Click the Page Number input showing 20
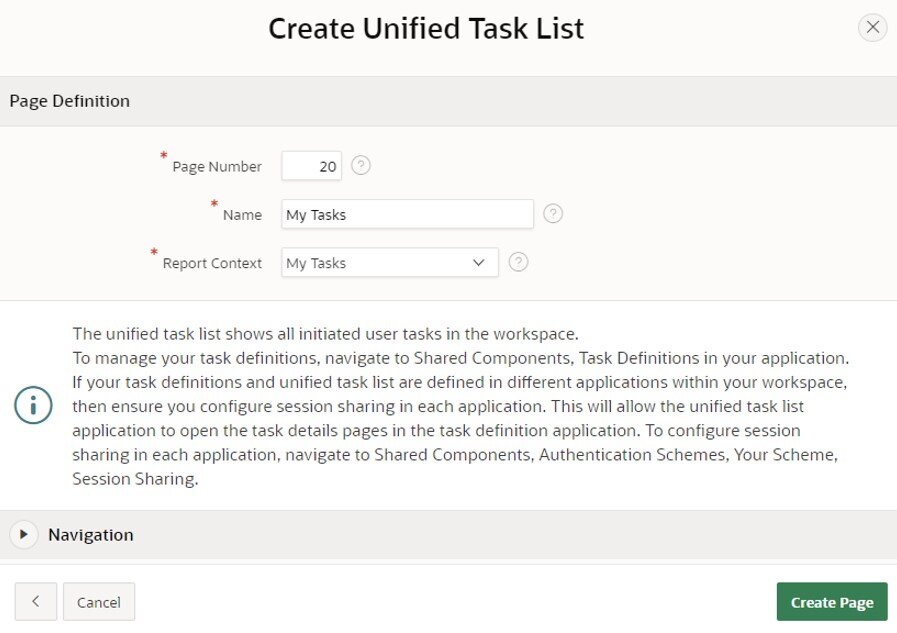This screenshot has height=633, width=897. [x=310, y=164]
